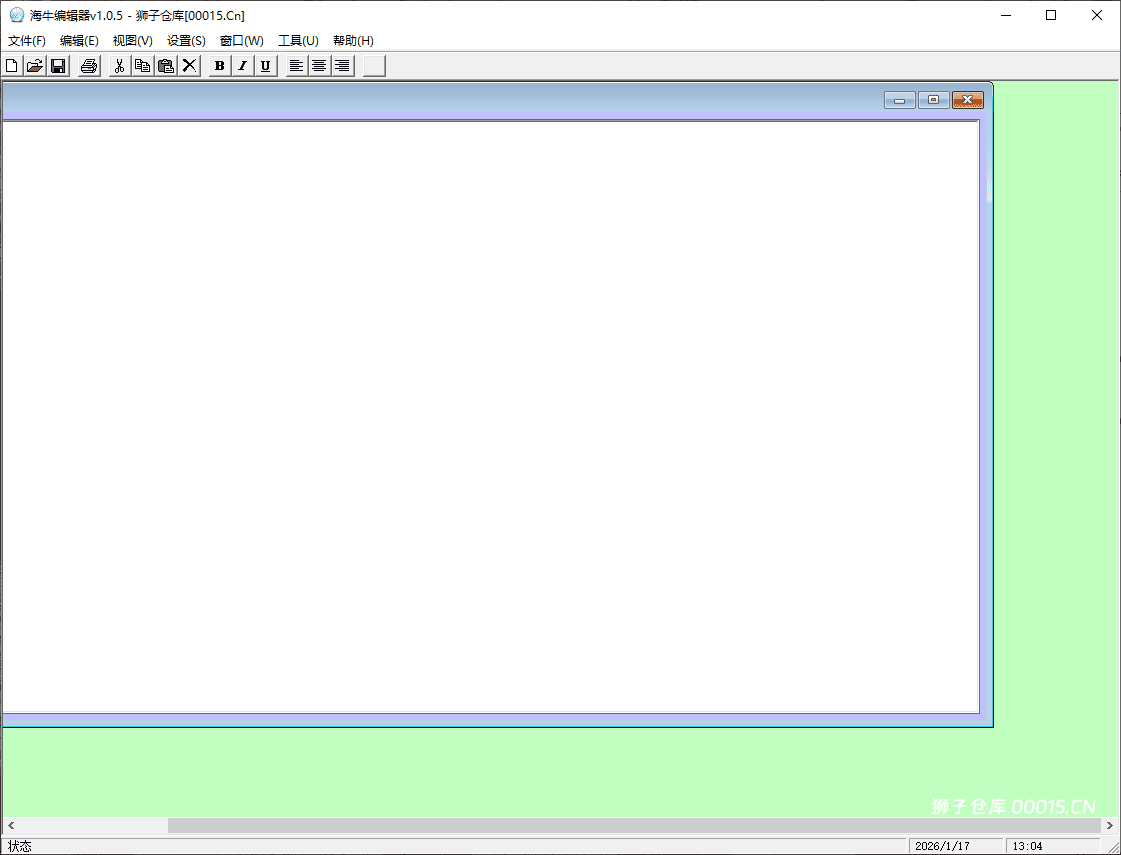Screen dimensions: 1121x855
Task: Toggle italic formatting
Action: 242,66
